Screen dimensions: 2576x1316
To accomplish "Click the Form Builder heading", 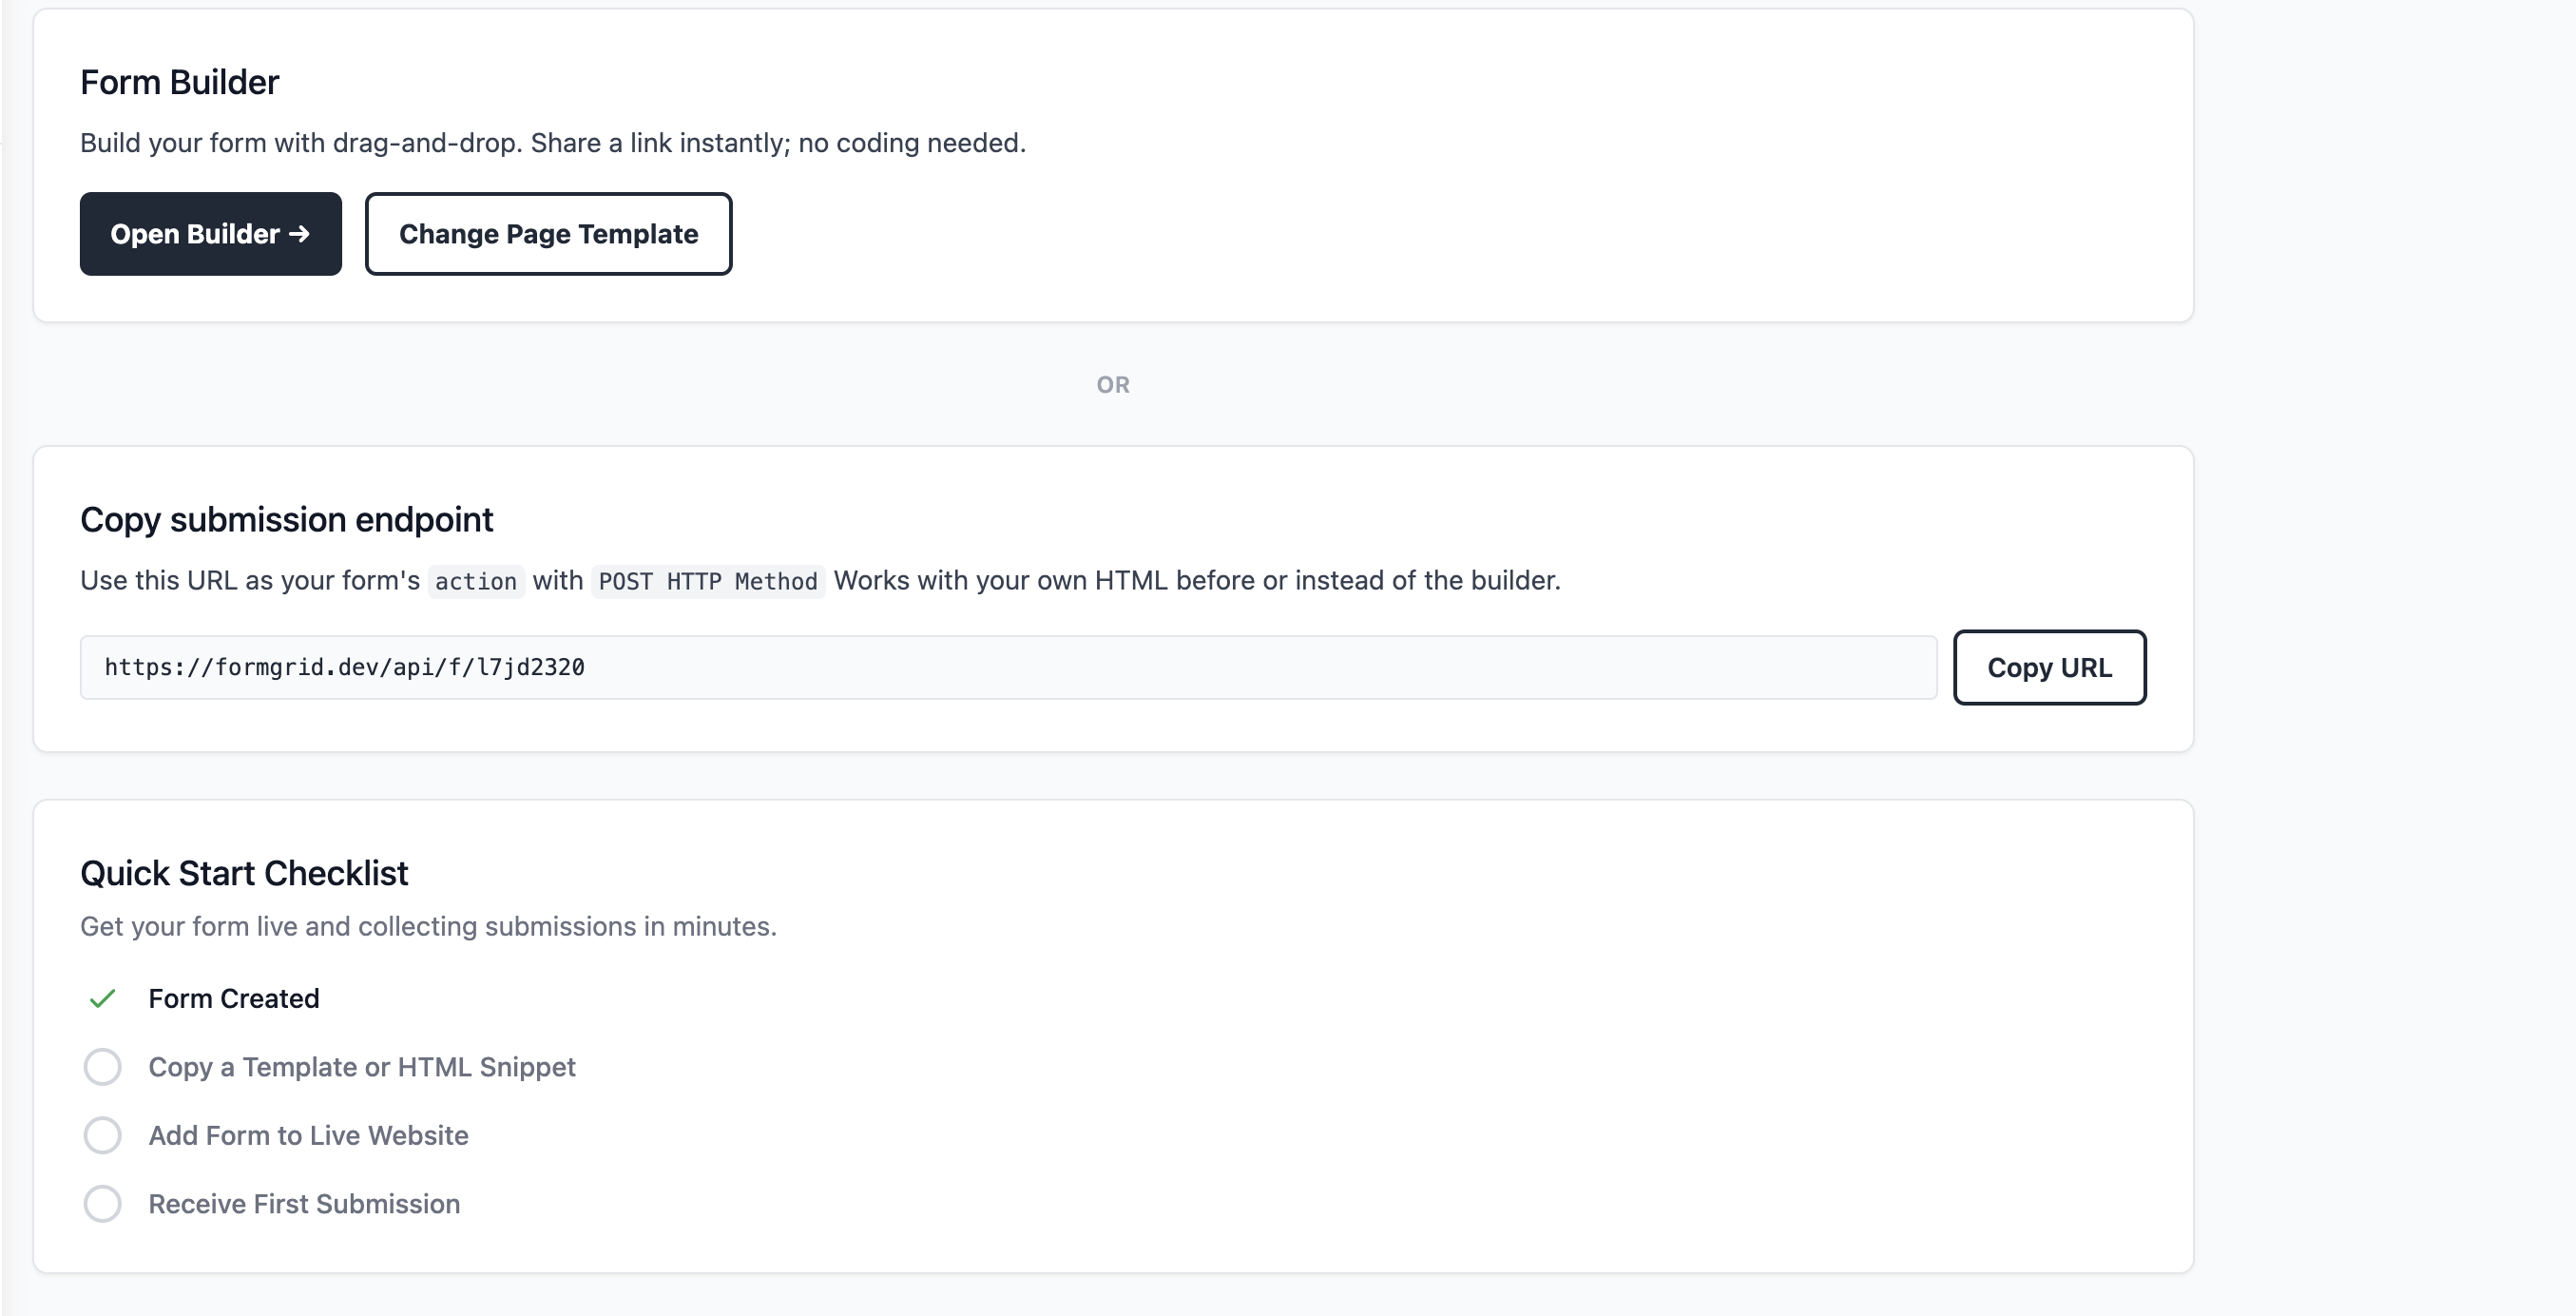I will coord(180,82).
